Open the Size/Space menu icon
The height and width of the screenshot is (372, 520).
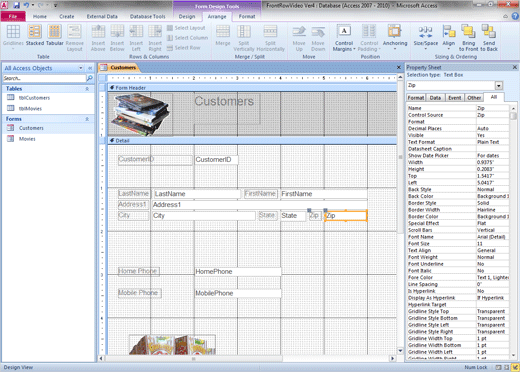426,32
